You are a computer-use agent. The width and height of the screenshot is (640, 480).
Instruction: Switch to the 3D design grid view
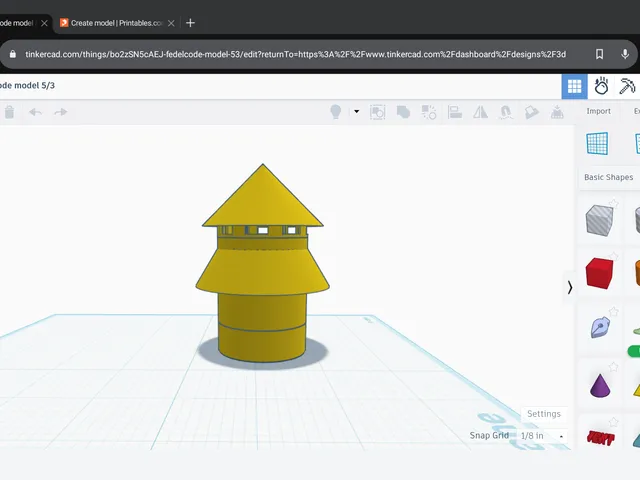tap(574, 86)
